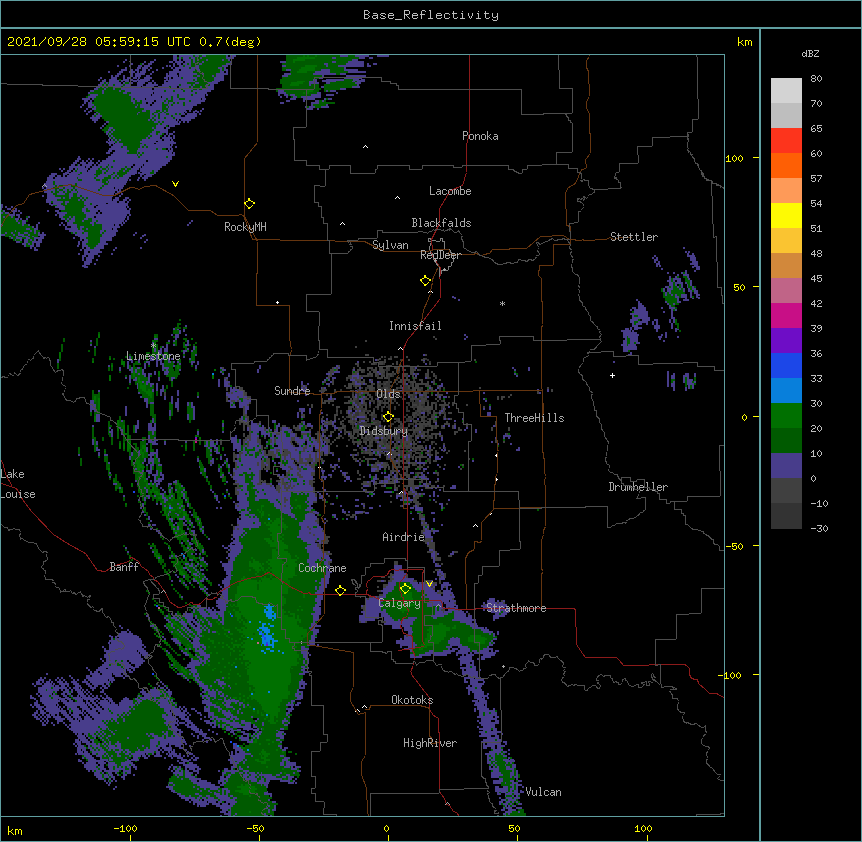Click the white caret marker southwest of Ponoka

pos(365,147)
